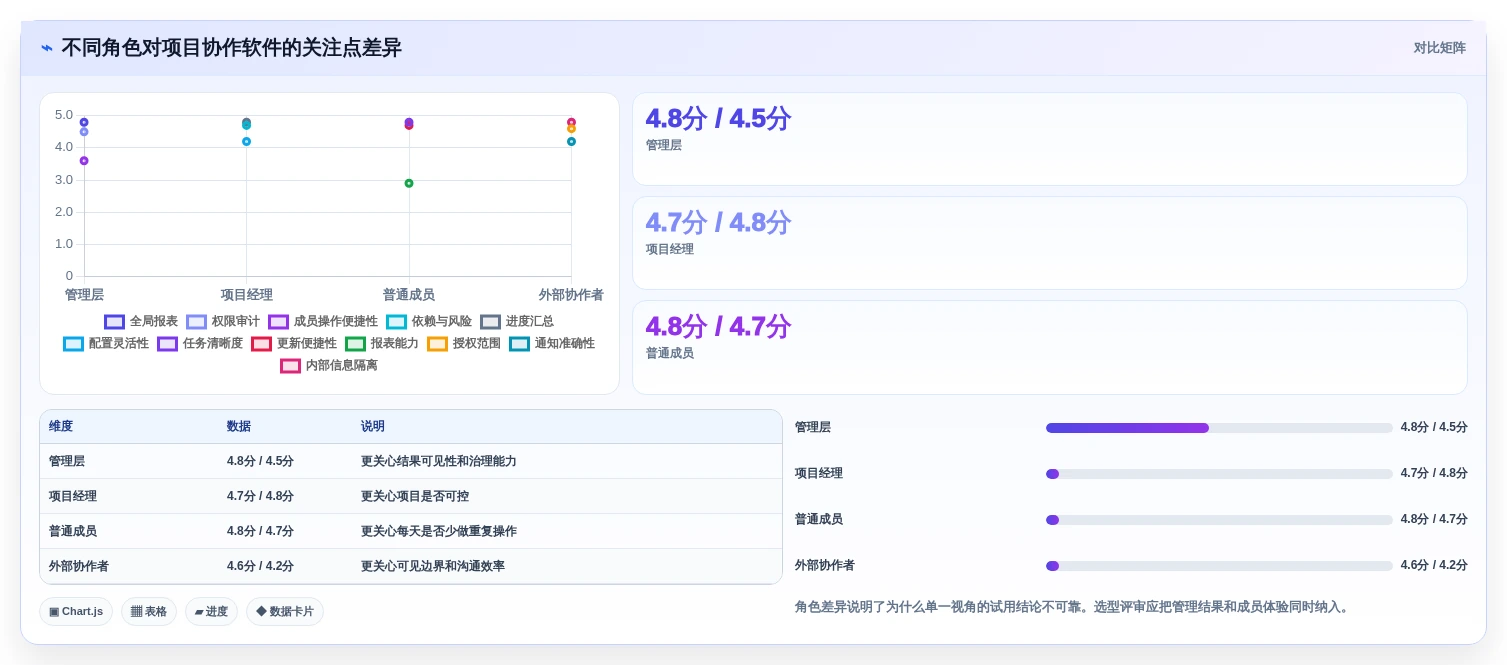Toggle the 任务清晰度 legend entry
Image resolution: width=1507 pixels, height=665 pixels.
click(200, 344)
